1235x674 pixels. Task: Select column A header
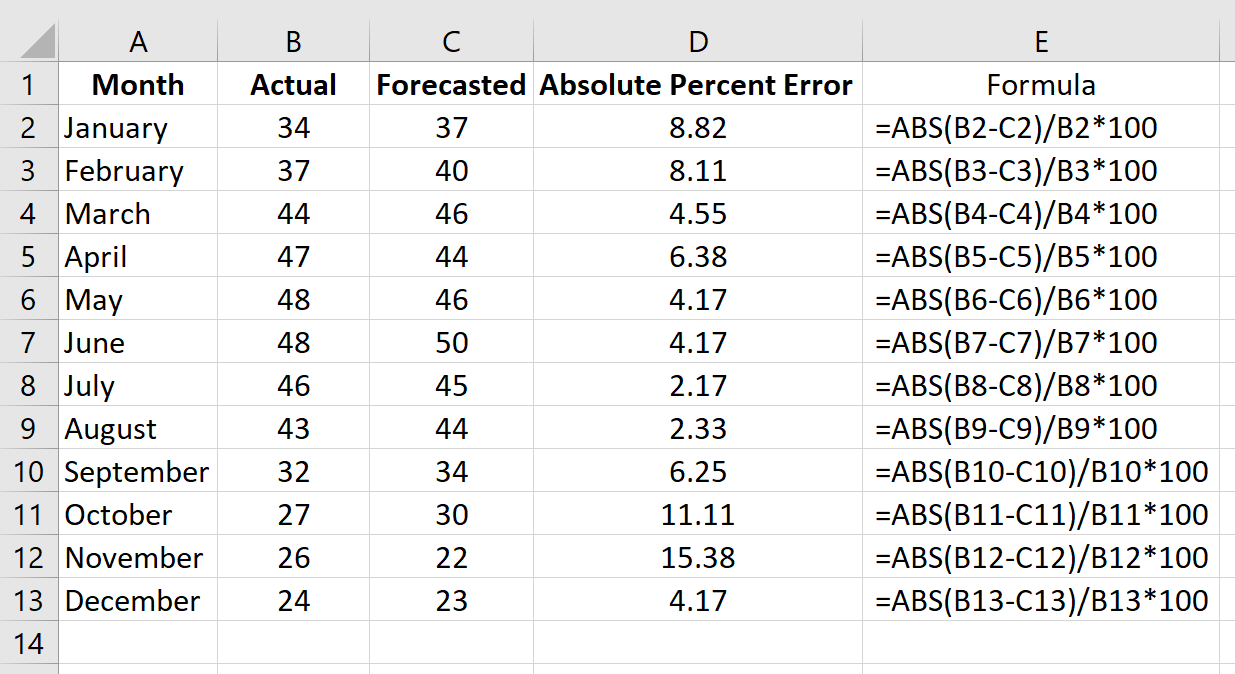138,42
